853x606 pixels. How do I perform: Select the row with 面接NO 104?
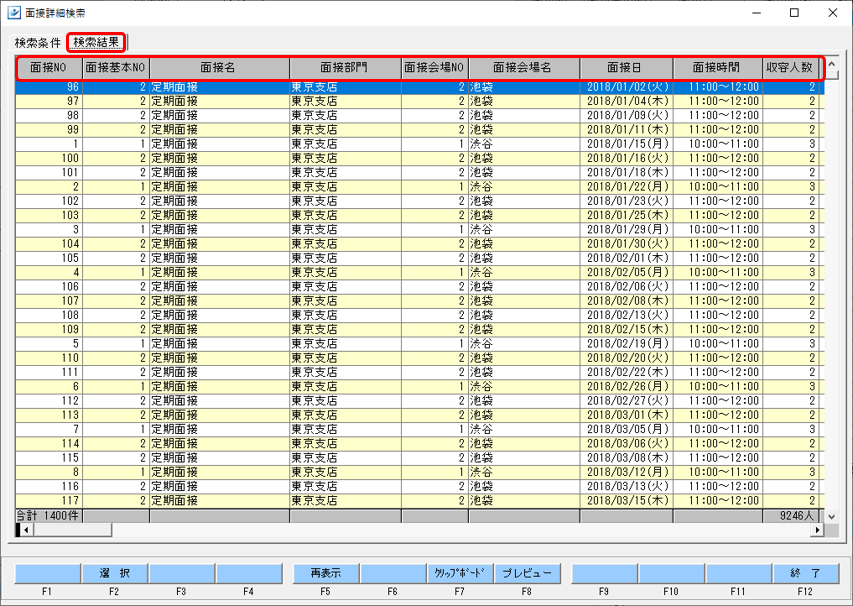pyautogui.click(x=419, y=244)
